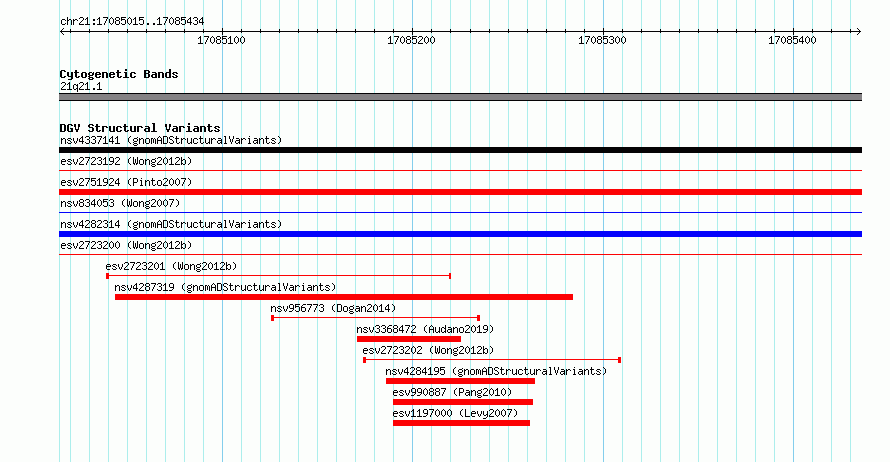Click ruler position 17085200
The width and height of the screenshot is (890, 462).
click(x=412, y=40)
